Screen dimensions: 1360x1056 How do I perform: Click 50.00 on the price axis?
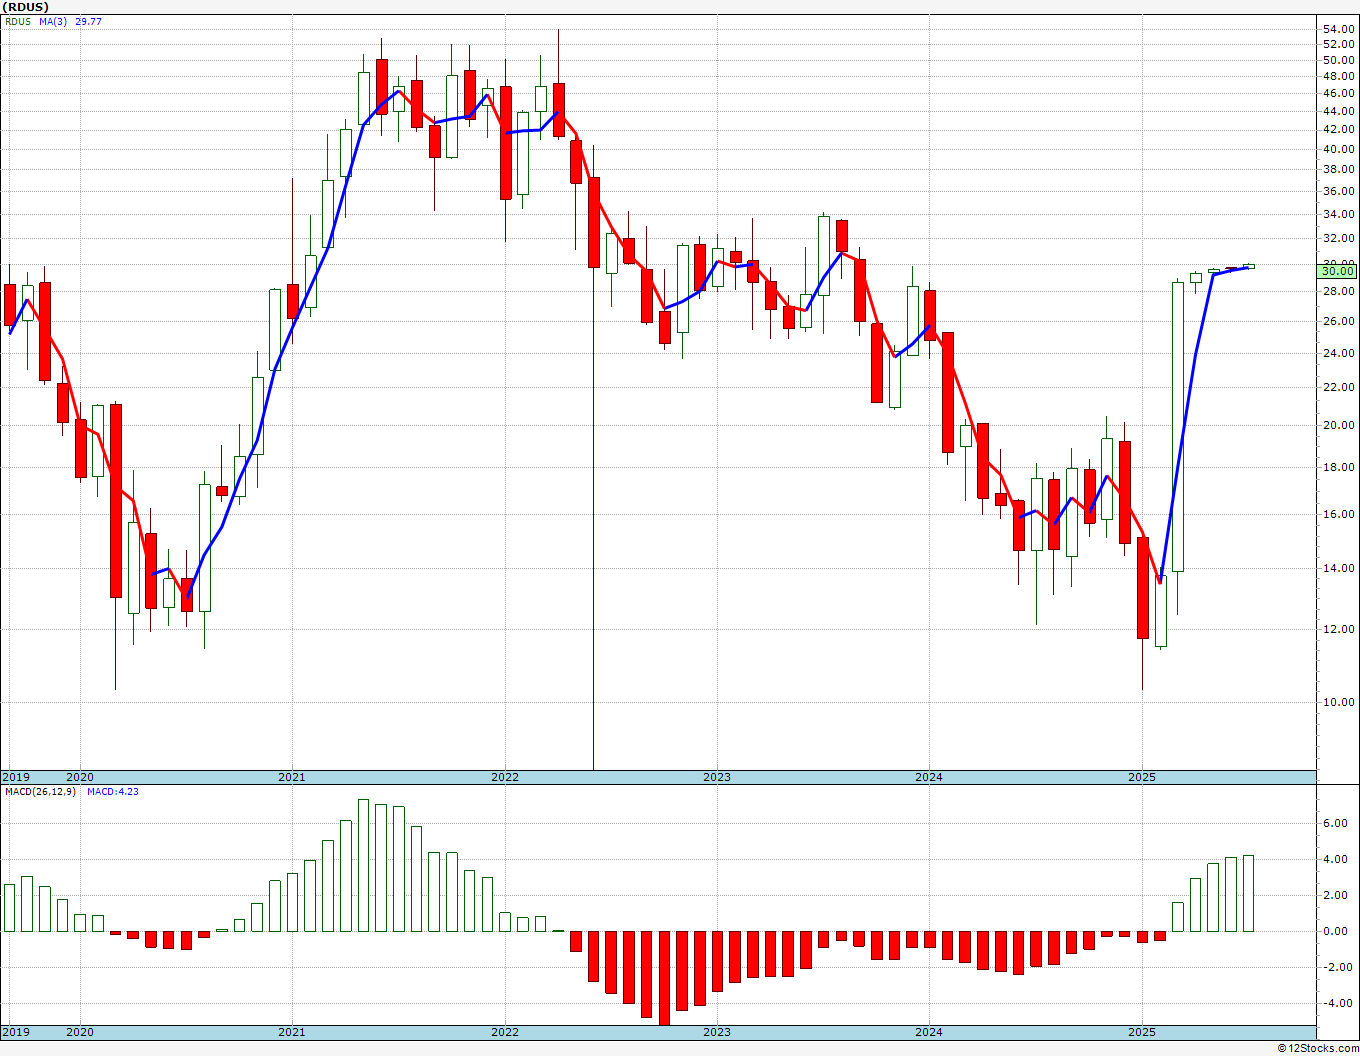(x=1338, y=60)
